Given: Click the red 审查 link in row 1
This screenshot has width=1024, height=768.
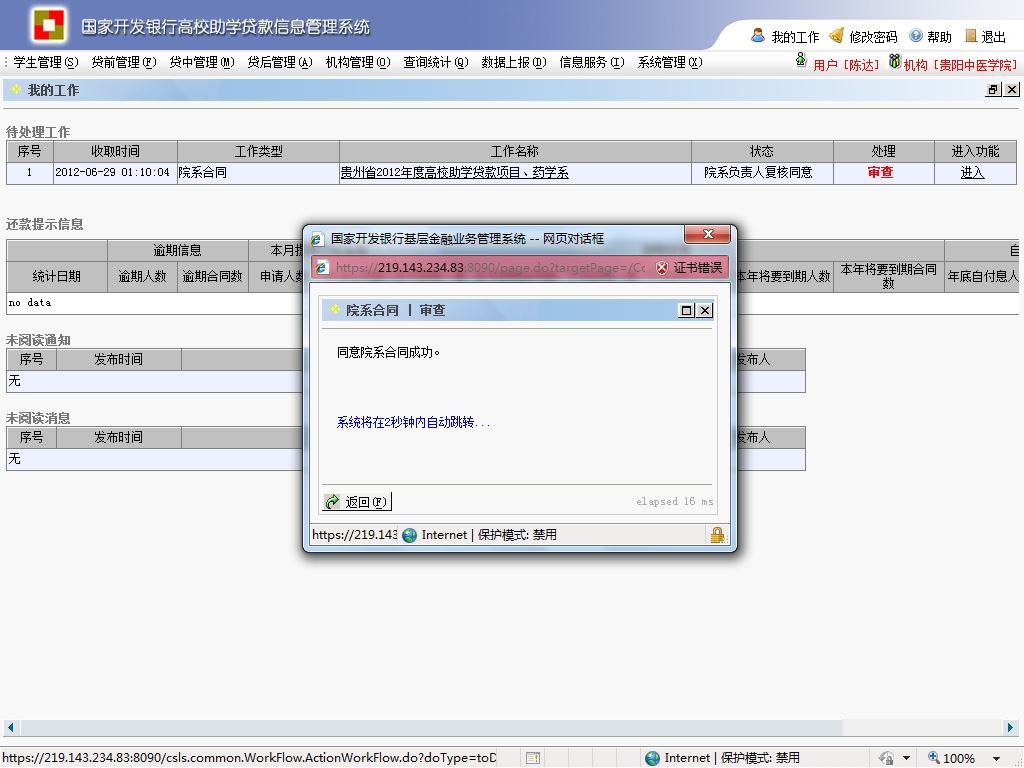Looking at the screenshot, I should click(880, 172).
